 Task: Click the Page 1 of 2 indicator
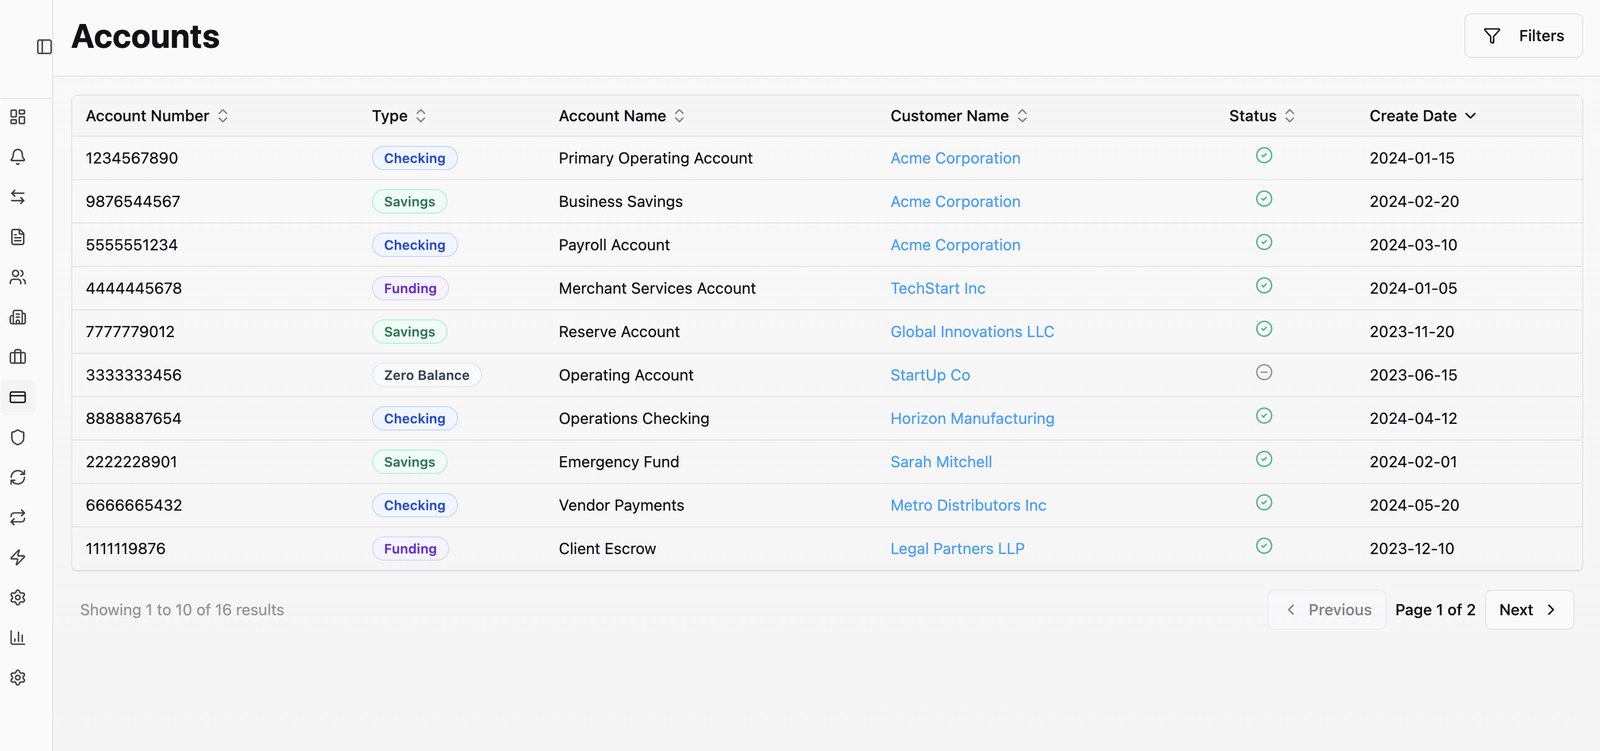1435,610
